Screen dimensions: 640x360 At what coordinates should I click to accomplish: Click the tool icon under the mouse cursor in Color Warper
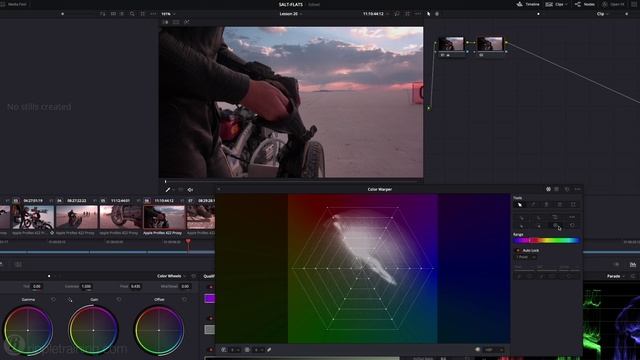[555, 225]
